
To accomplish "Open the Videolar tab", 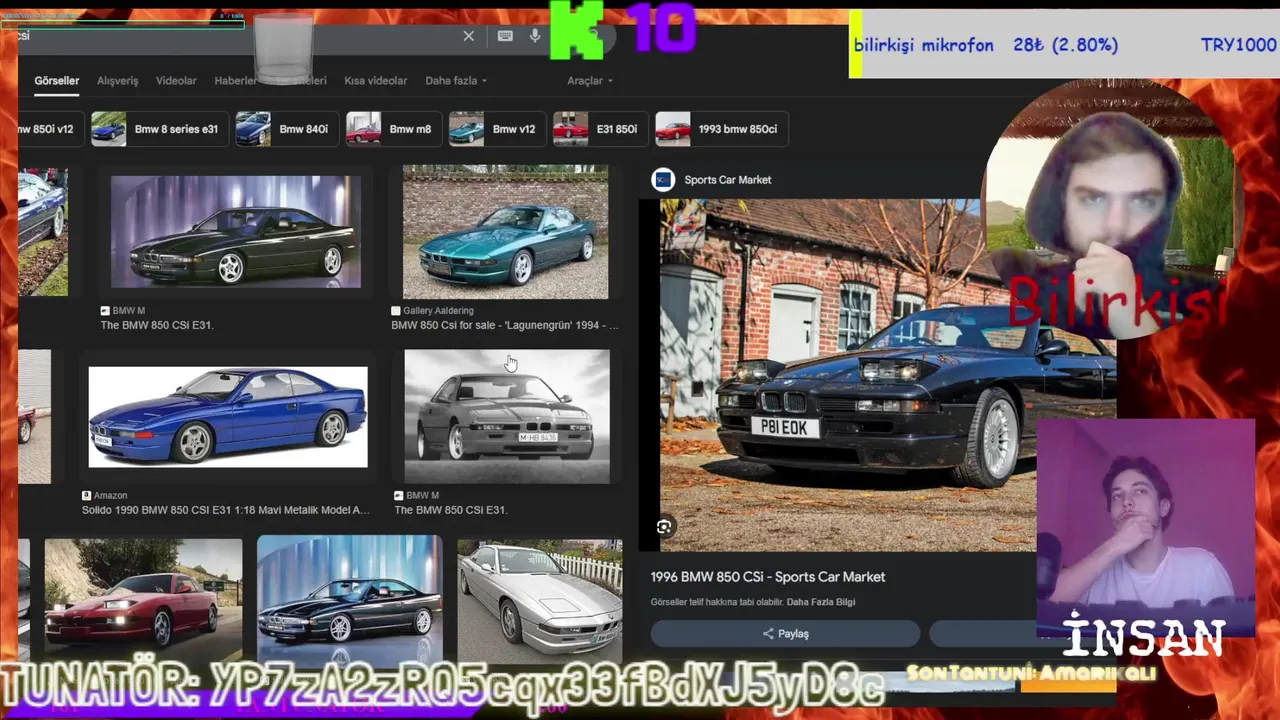I will click(x=176, y=81).
